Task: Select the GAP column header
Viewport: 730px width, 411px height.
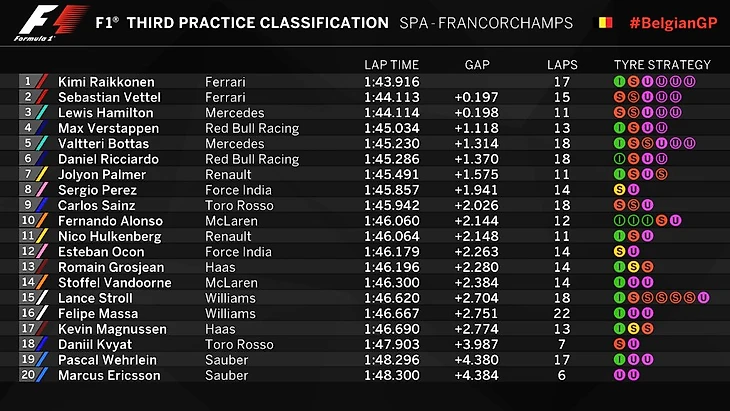Action: tap(477, 65)
